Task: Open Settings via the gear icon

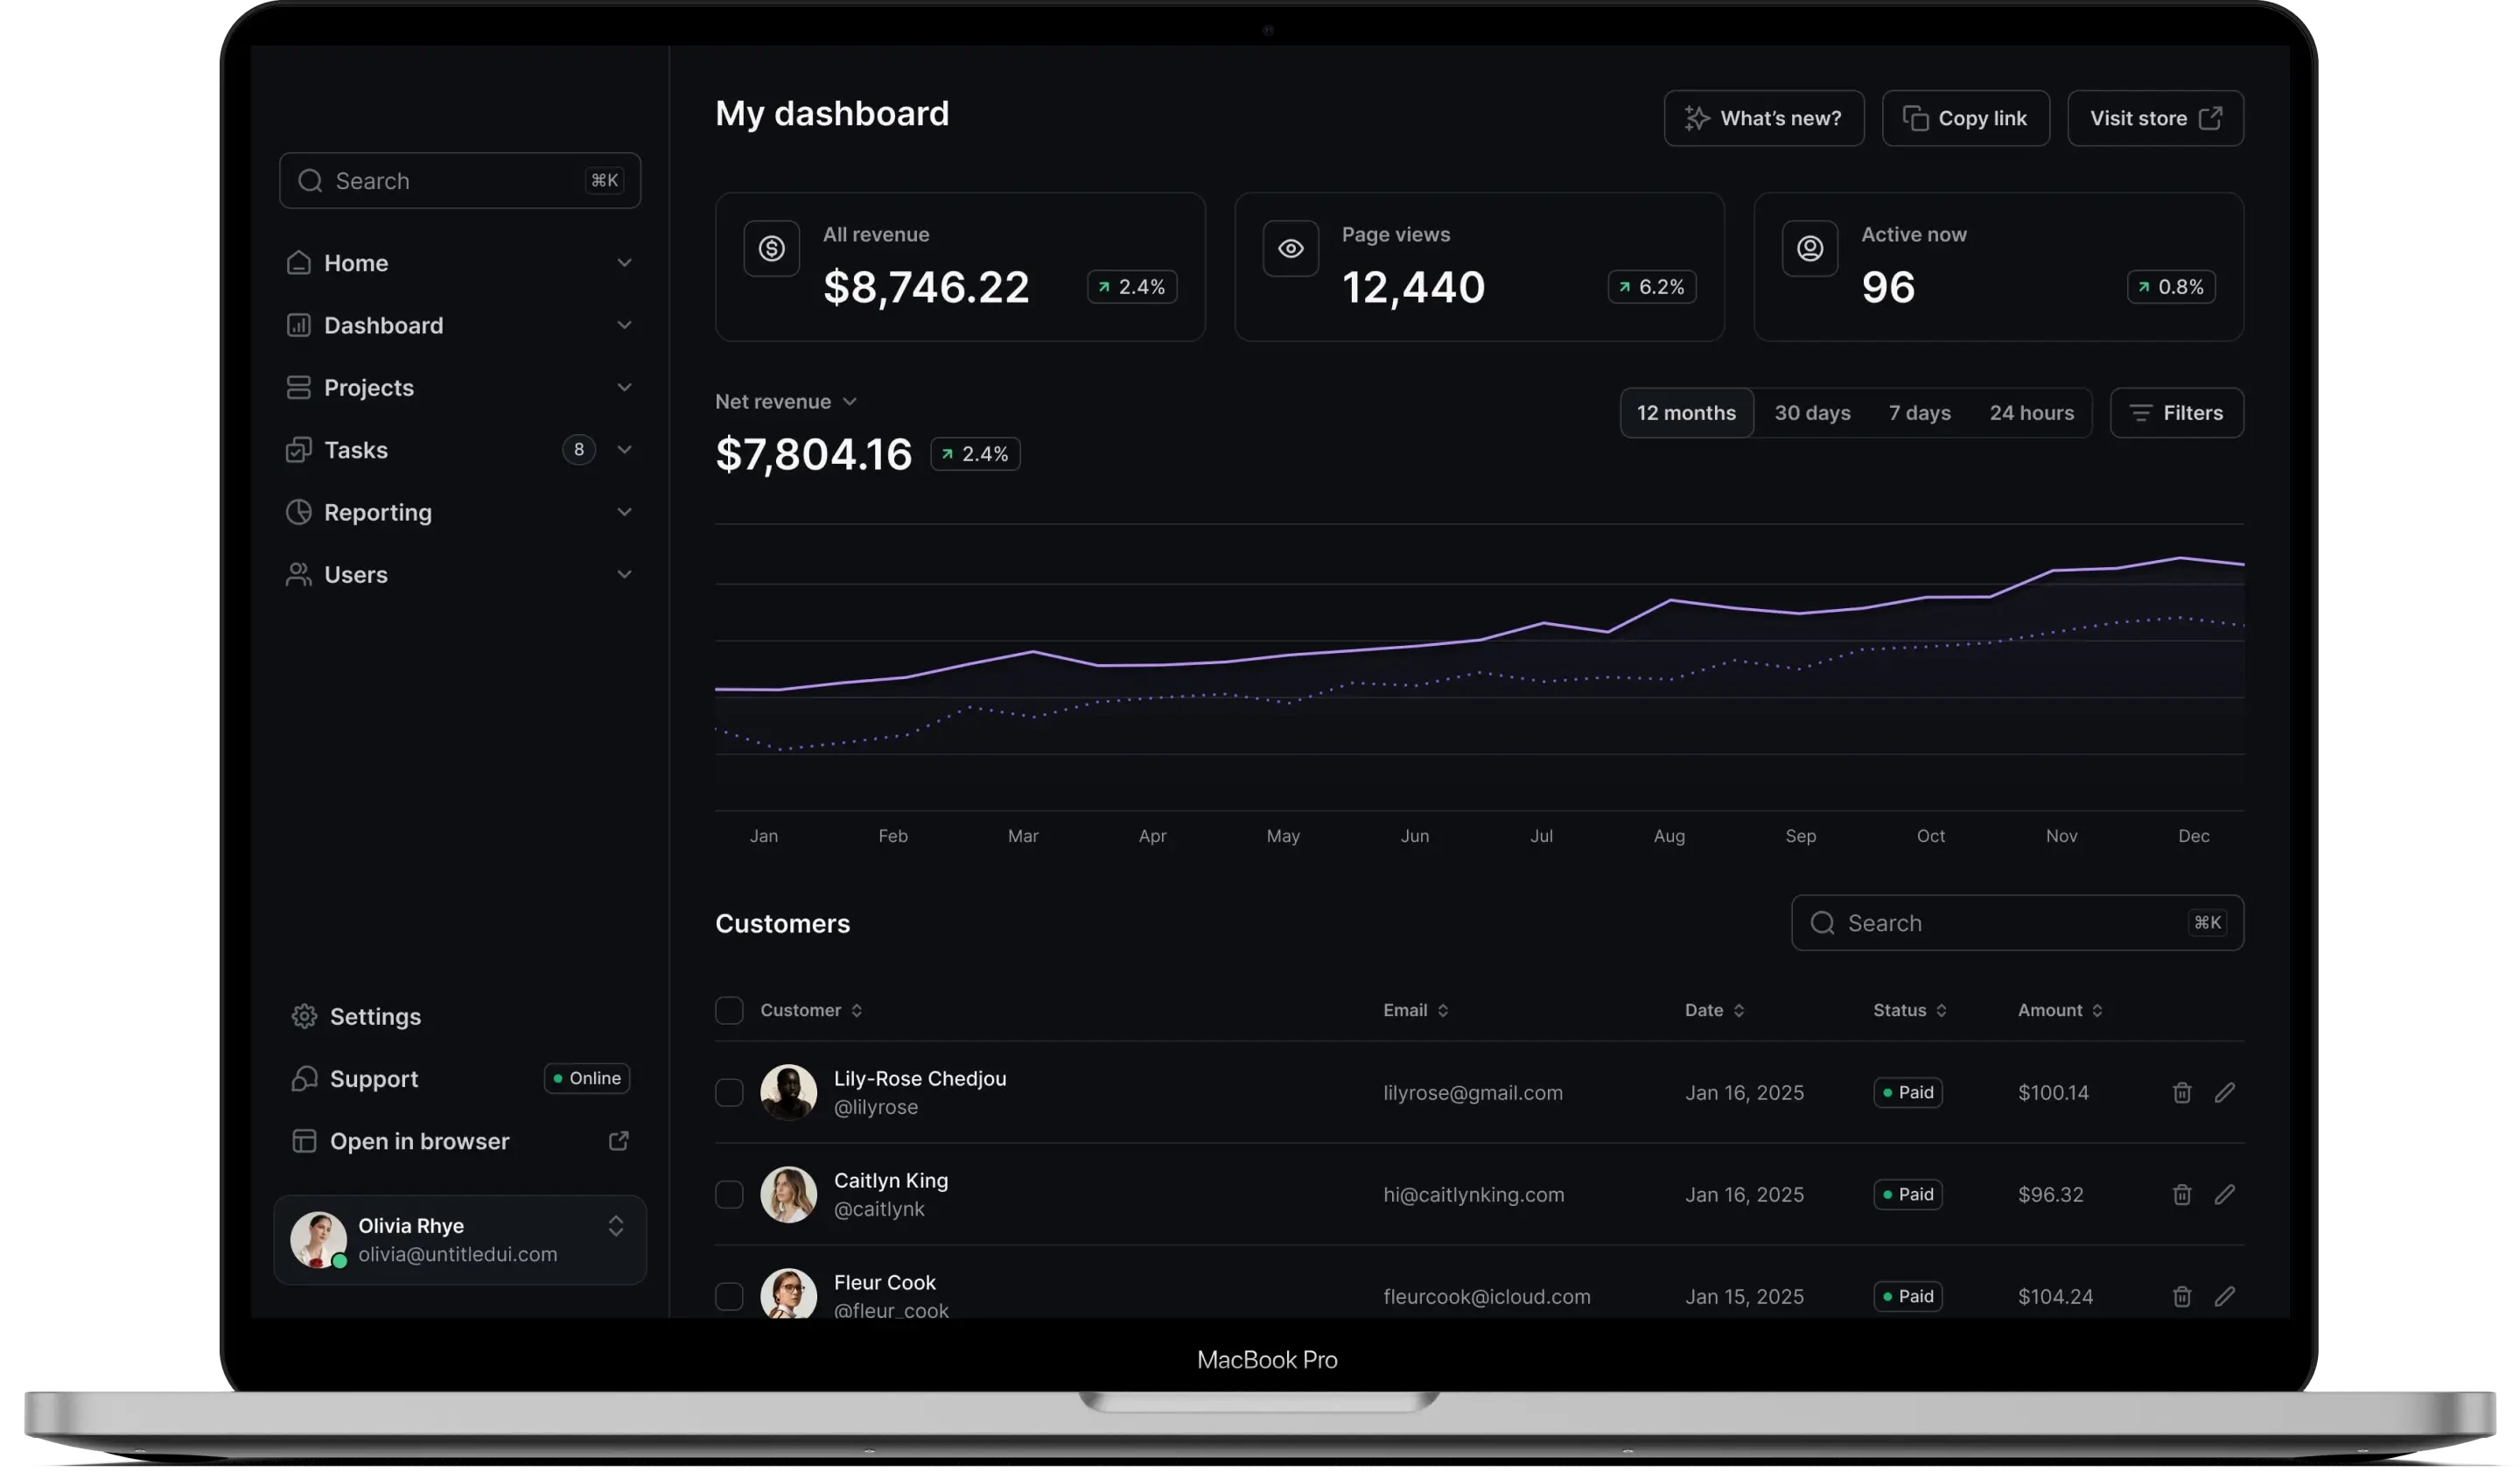Action: tap(304, 1017)
